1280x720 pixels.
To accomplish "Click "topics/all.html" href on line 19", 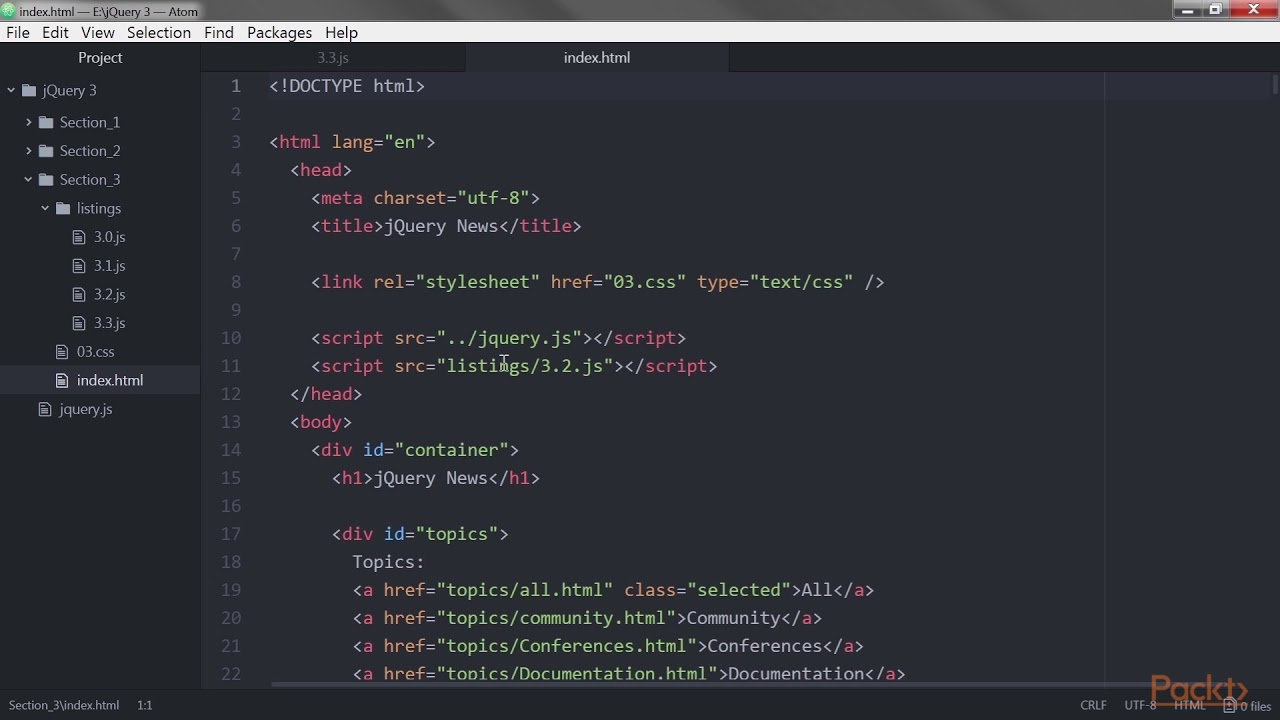I will [524, 590].
